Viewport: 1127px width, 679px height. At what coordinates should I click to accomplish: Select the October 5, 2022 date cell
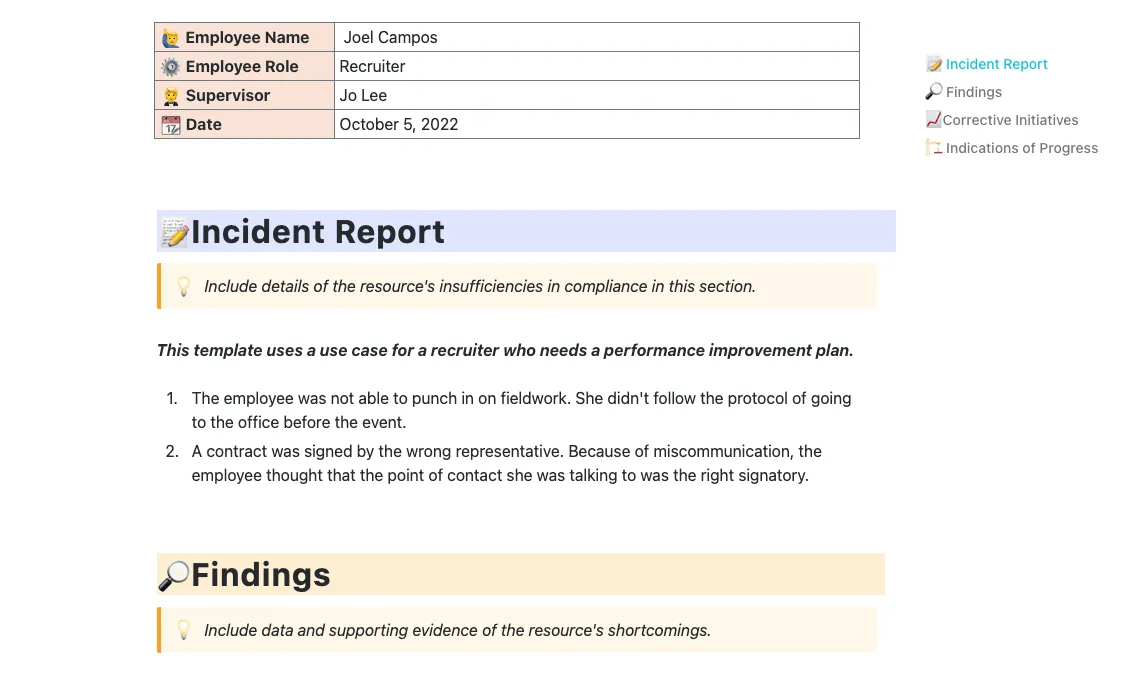click(x=597, y=124)
